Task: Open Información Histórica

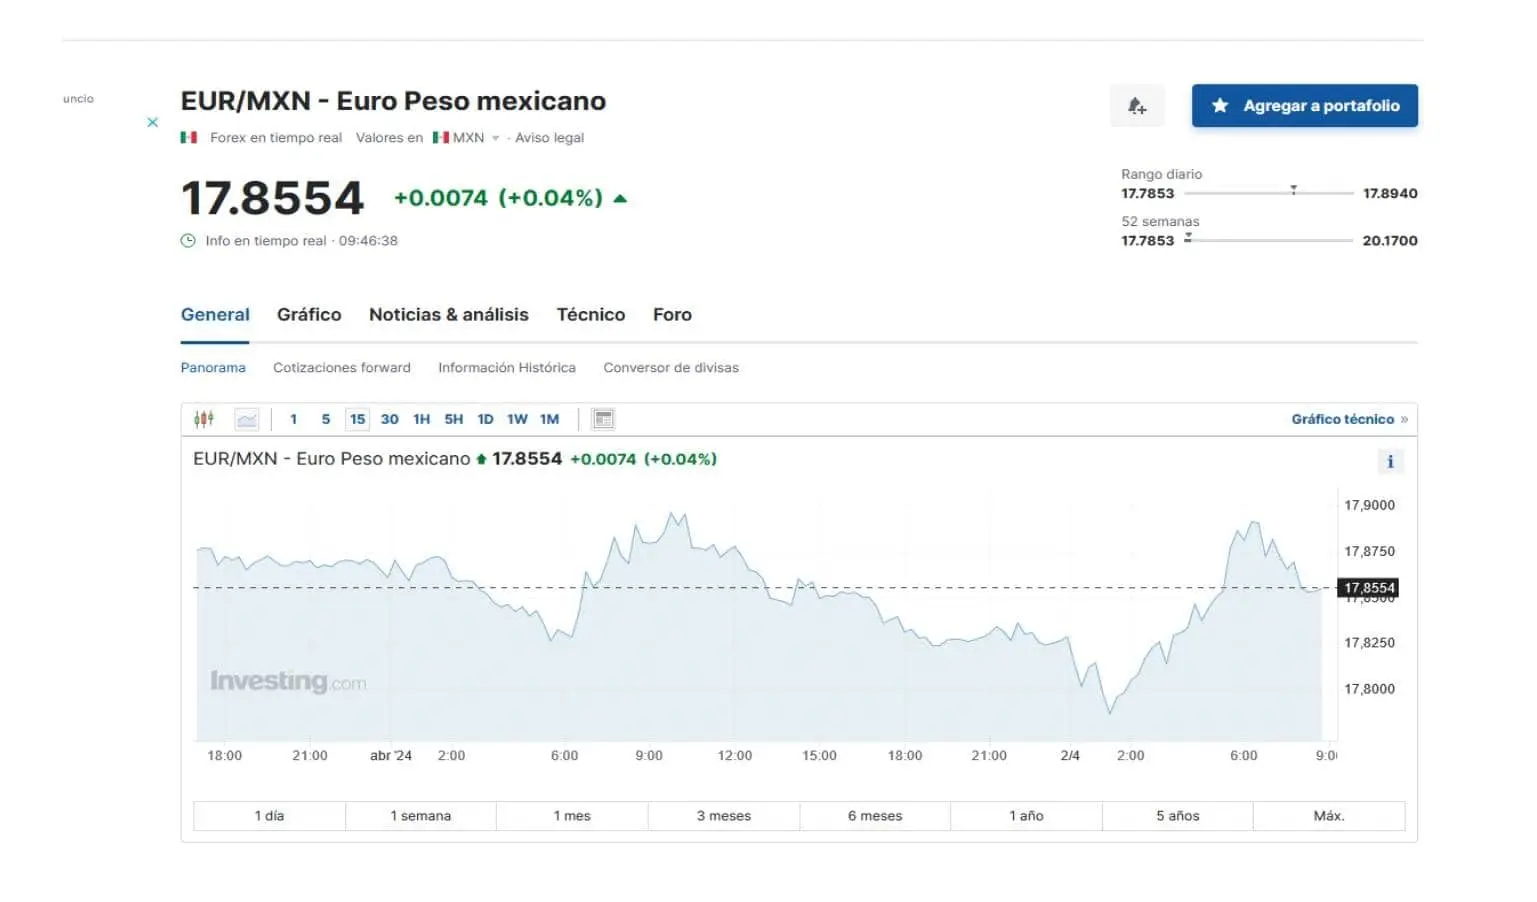Action: pos(507,367)
